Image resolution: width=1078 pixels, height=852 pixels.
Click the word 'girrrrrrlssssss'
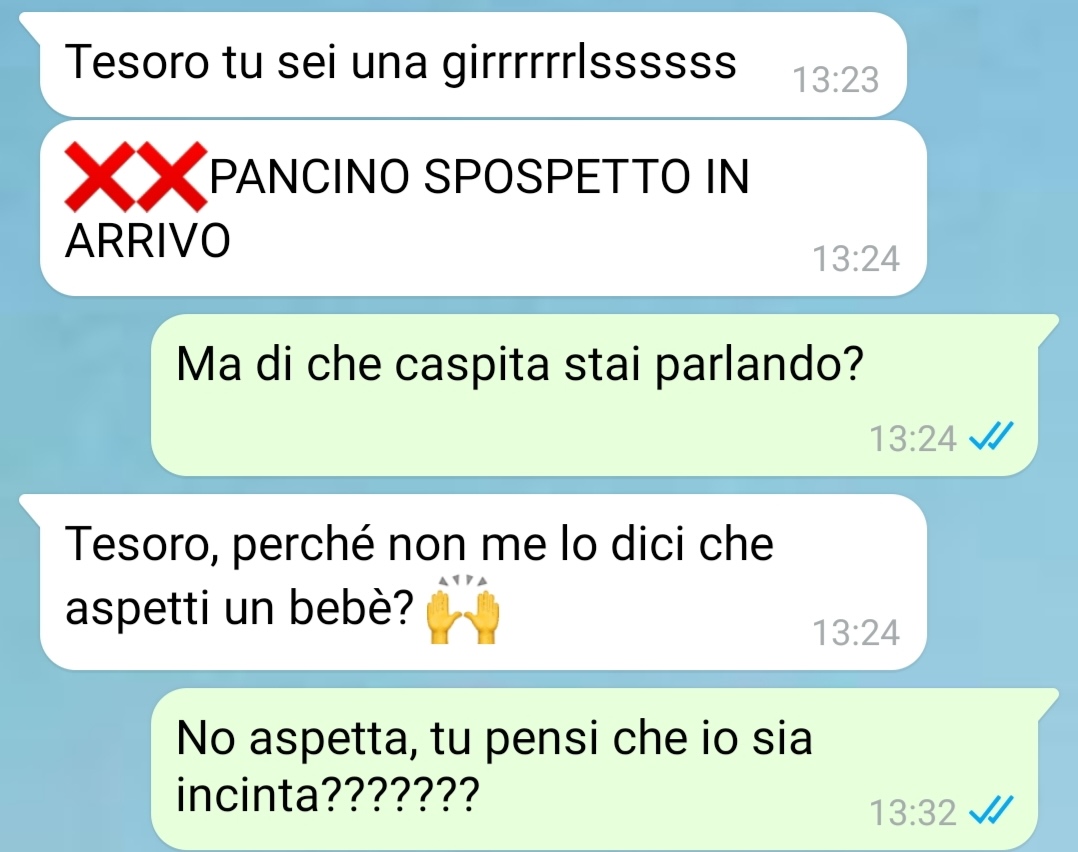(x=589, y=64)
